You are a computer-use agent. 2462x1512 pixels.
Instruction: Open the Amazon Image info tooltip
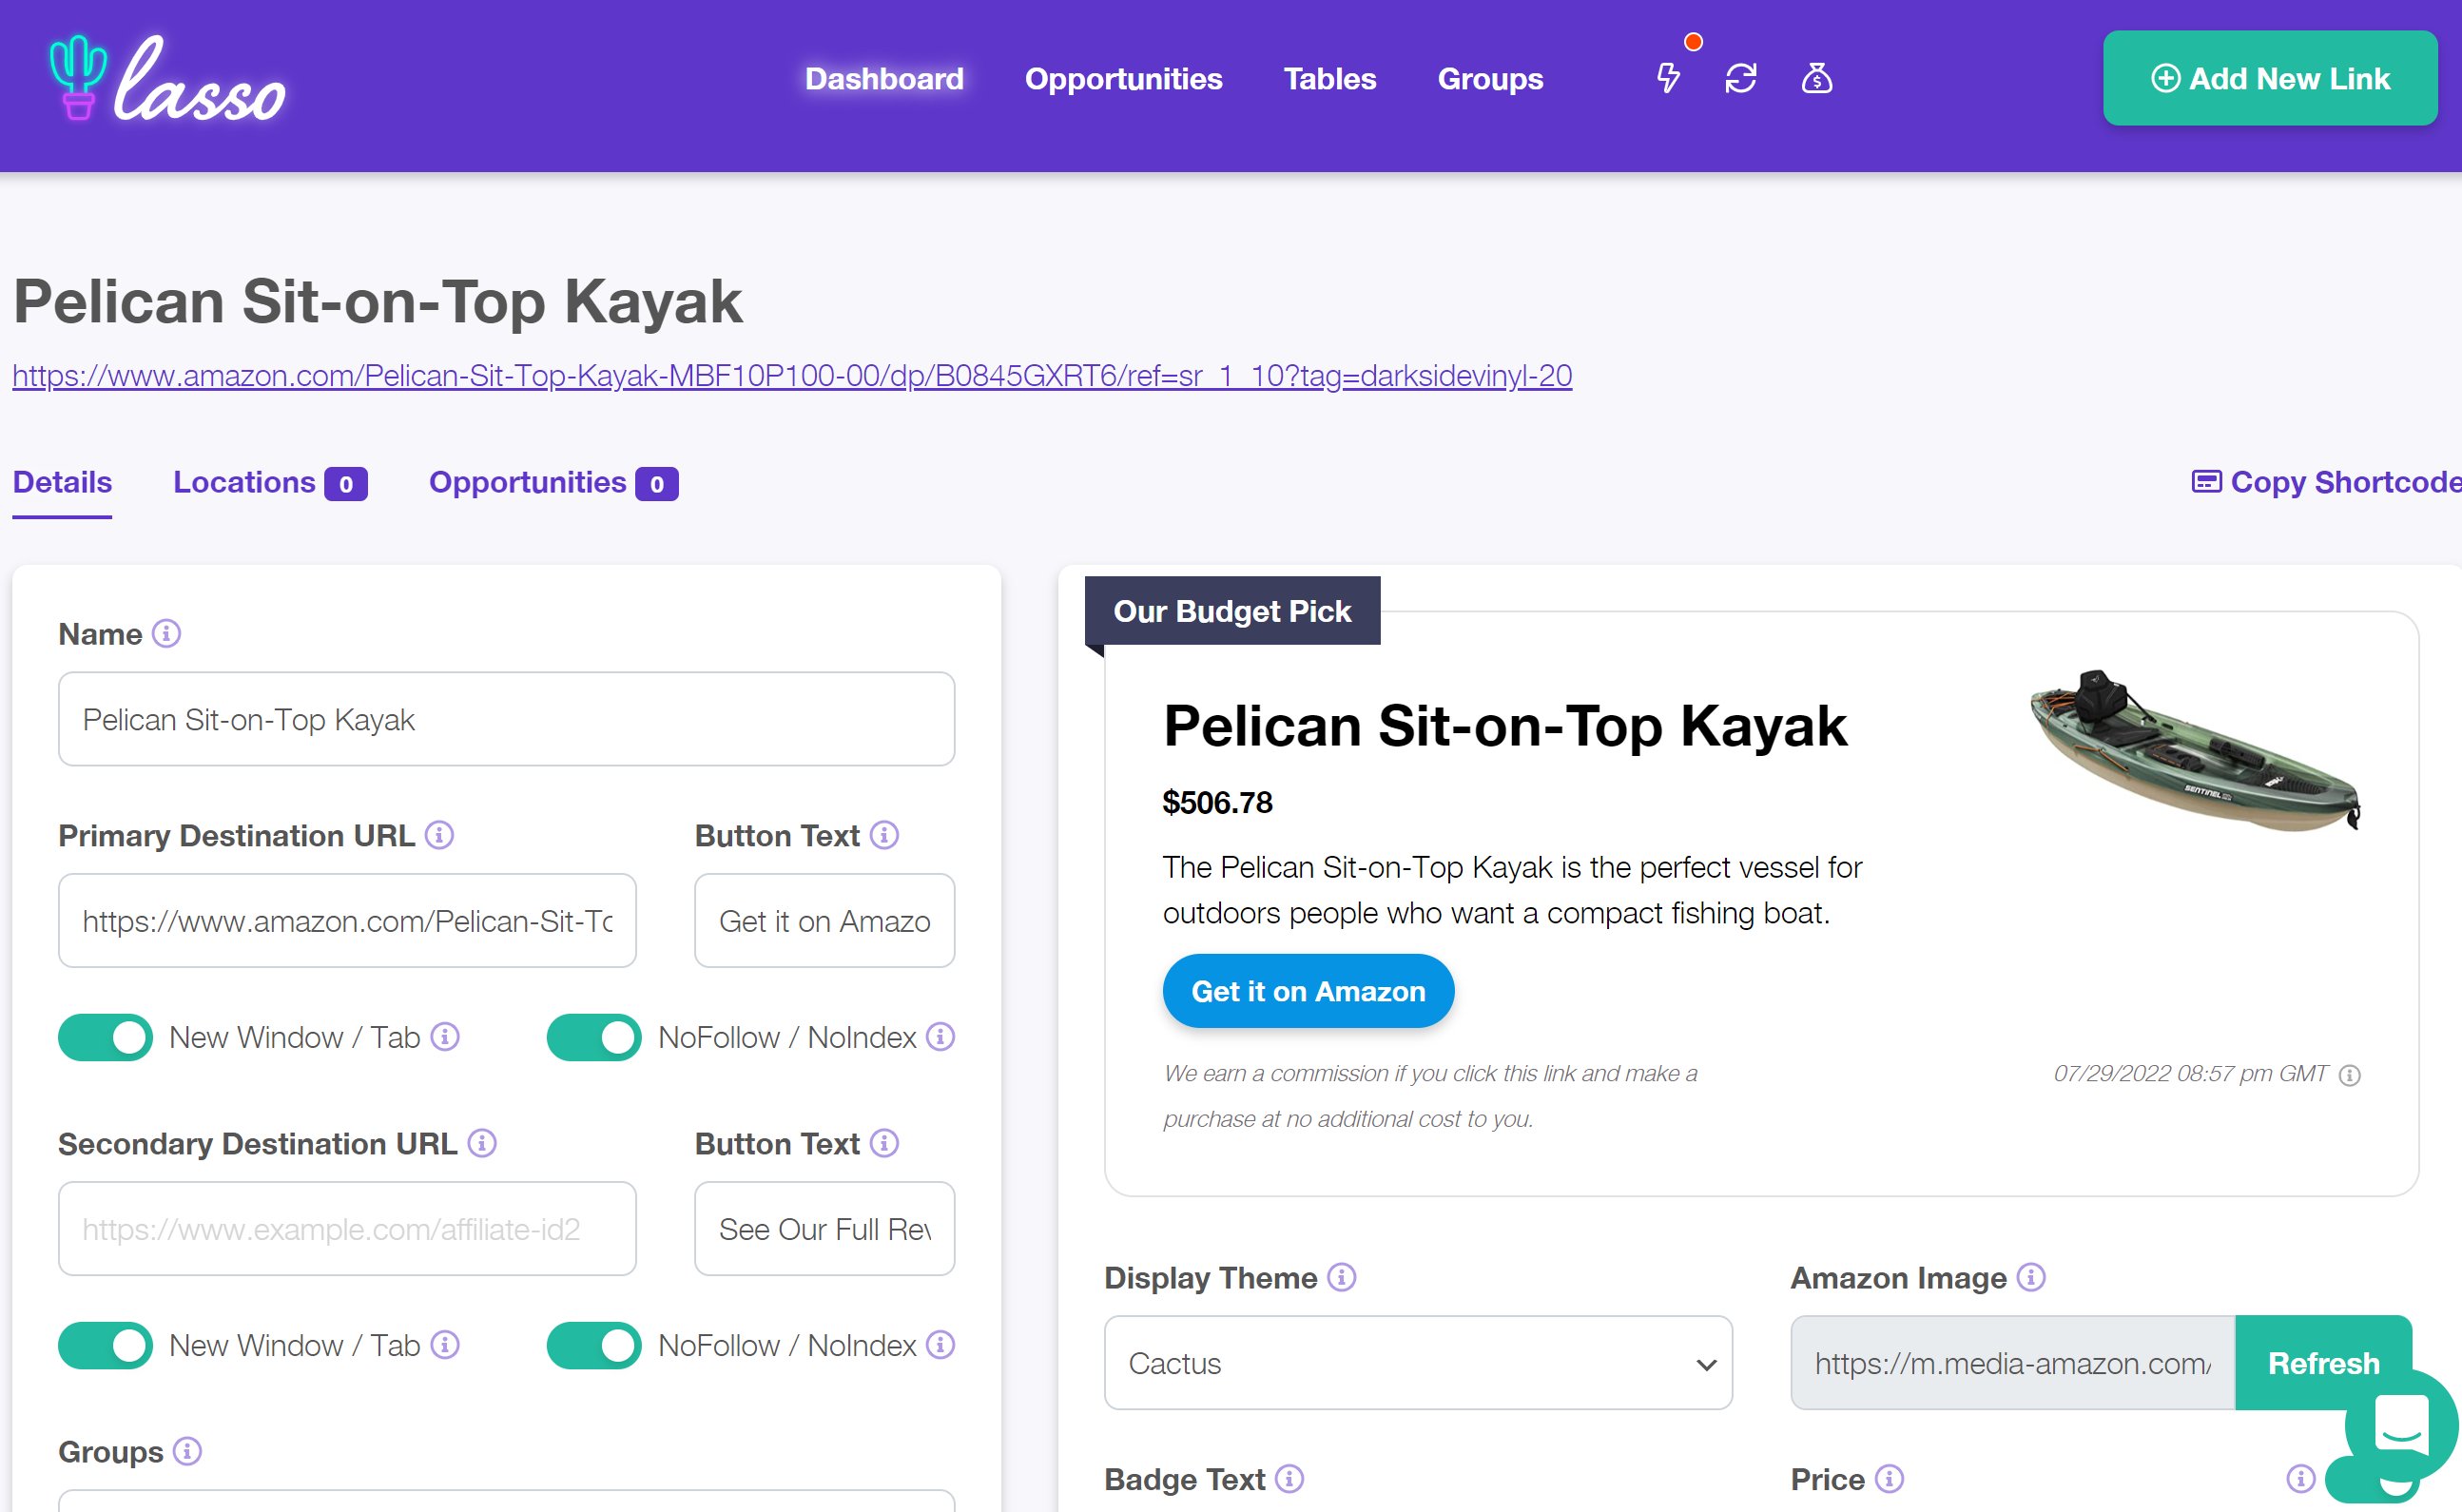(x=2032, y=1277)
